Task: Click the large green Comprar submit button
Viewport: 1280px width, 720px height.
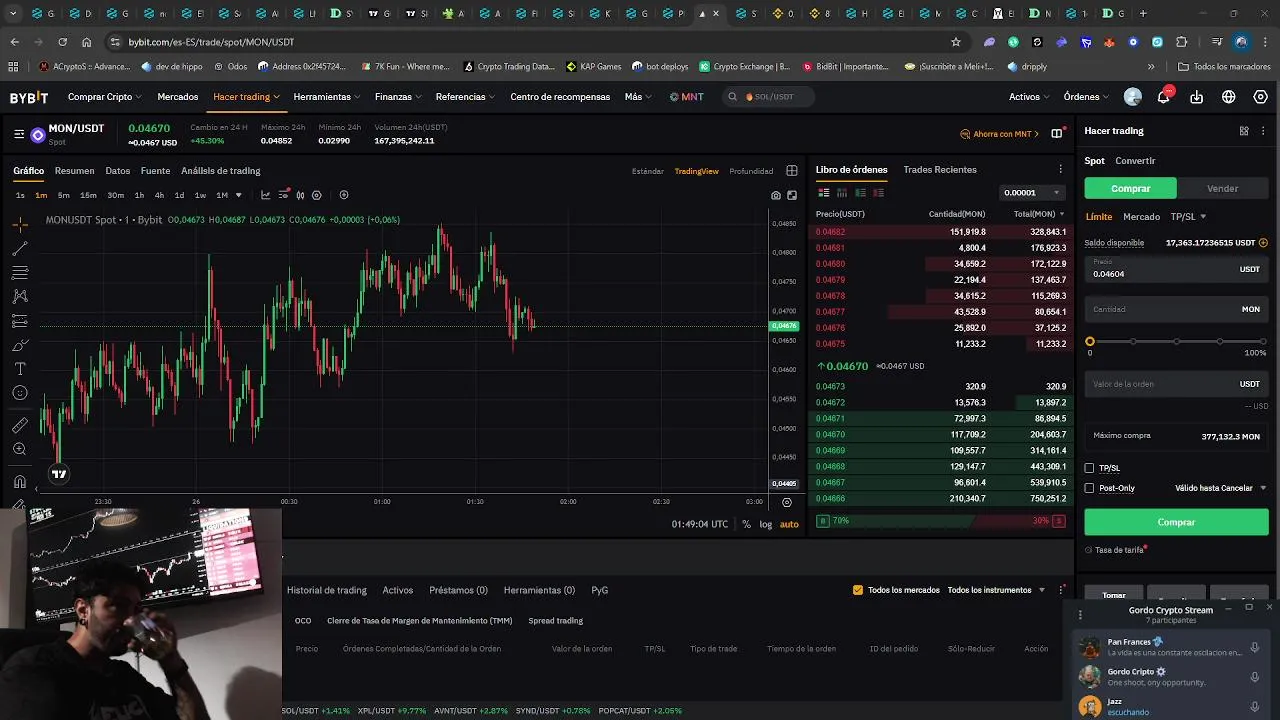Action: 1176,522
